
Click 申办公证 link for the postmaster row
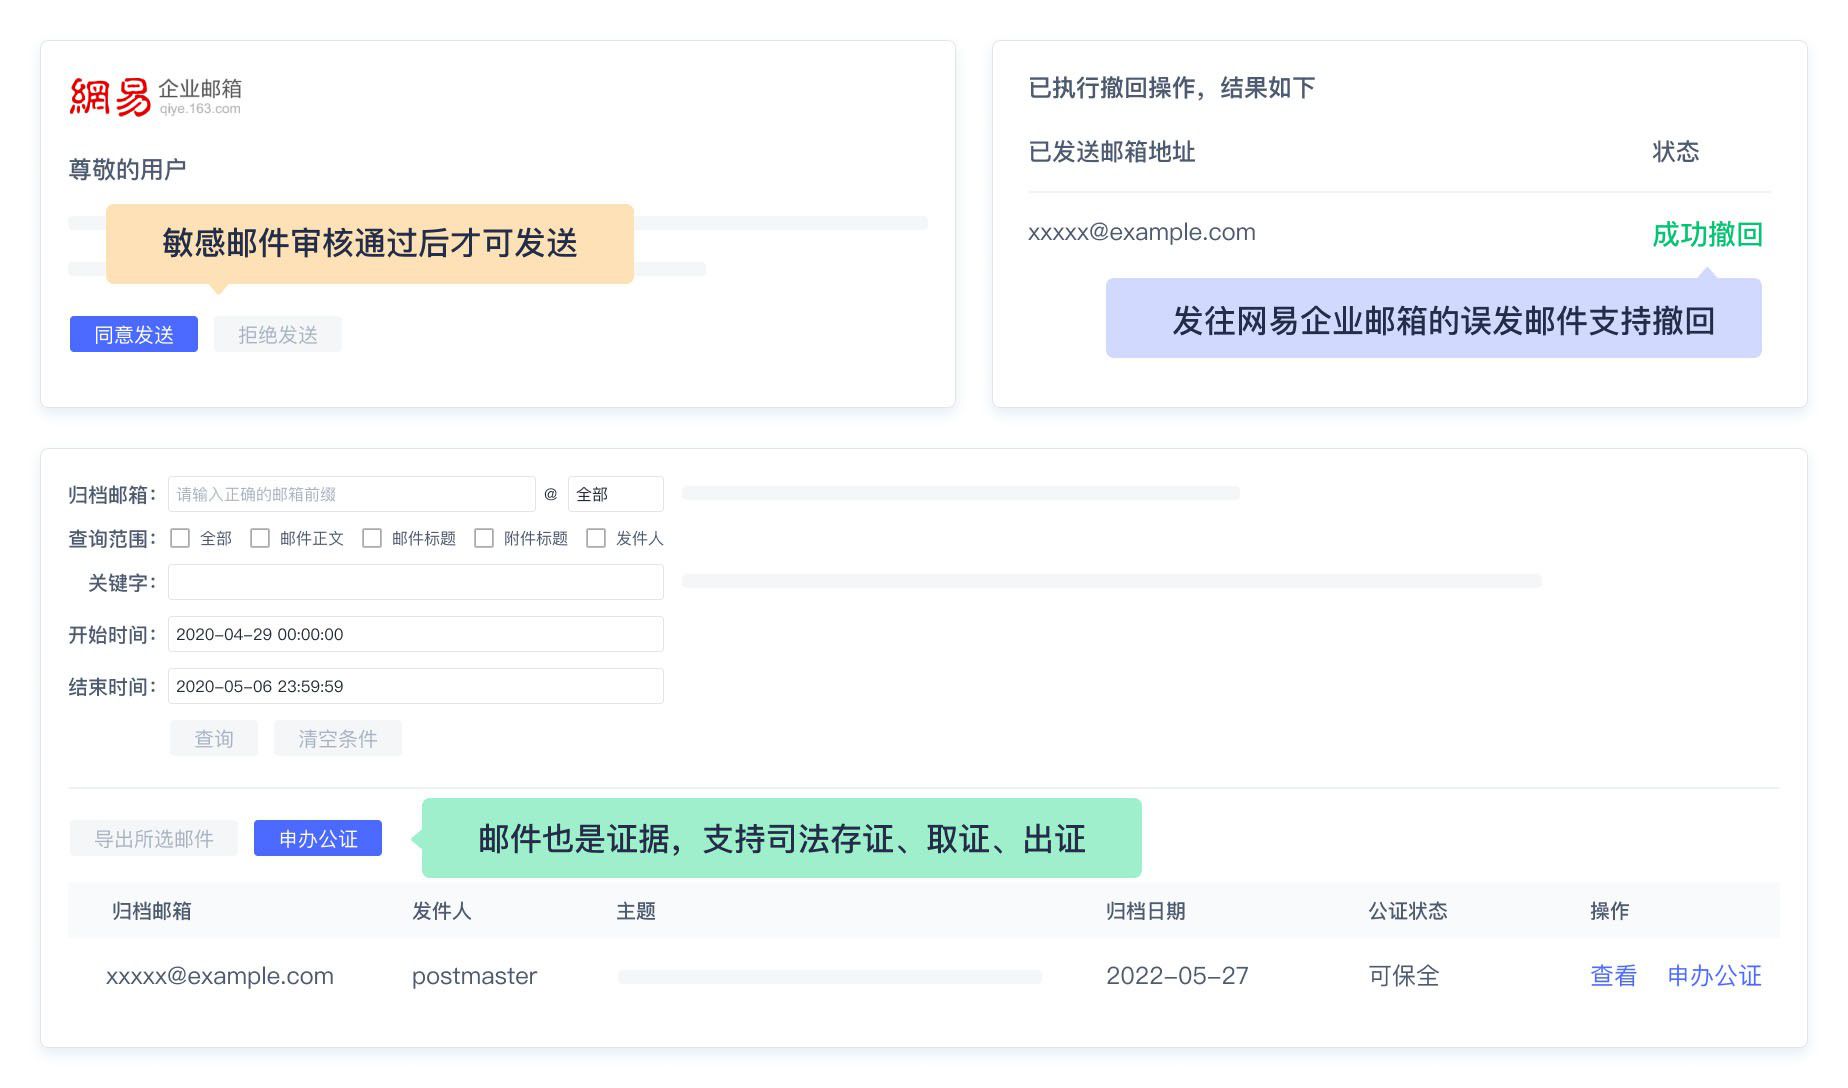[x=1714, y=976]
